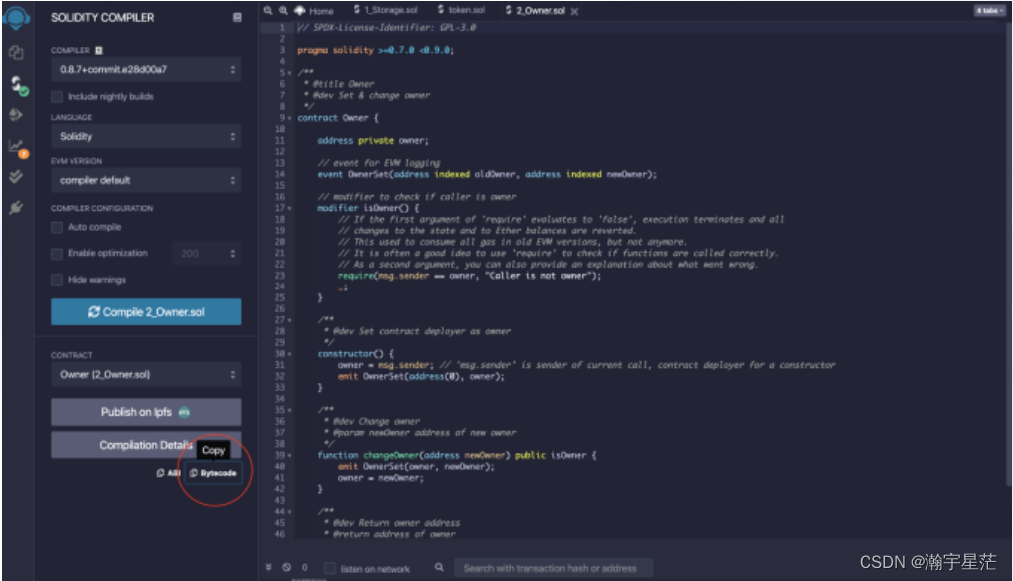Open the static analysis chart icon

coord(17,147)
